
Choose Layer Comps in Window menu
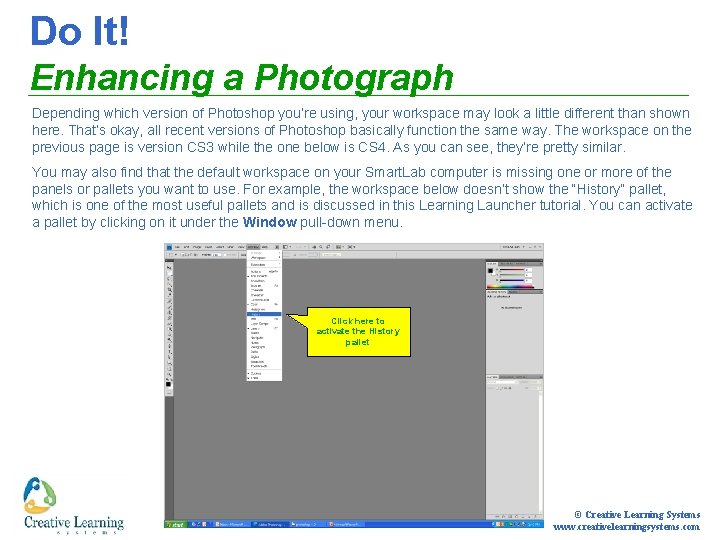coord(264,324)
